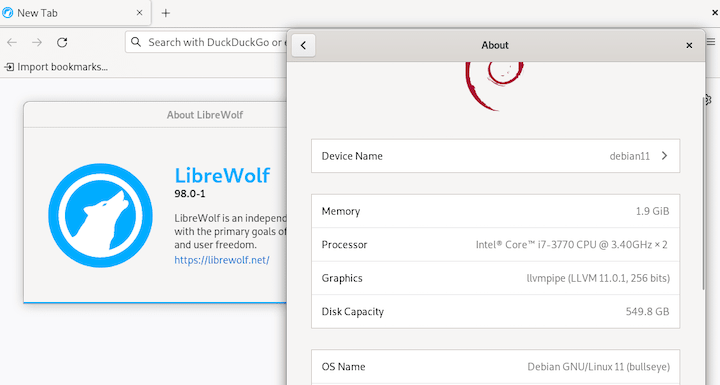Click the Debian GNU/Linux 11 (bullseye) value
Screen dimensions: 720x385
[598, 367]
